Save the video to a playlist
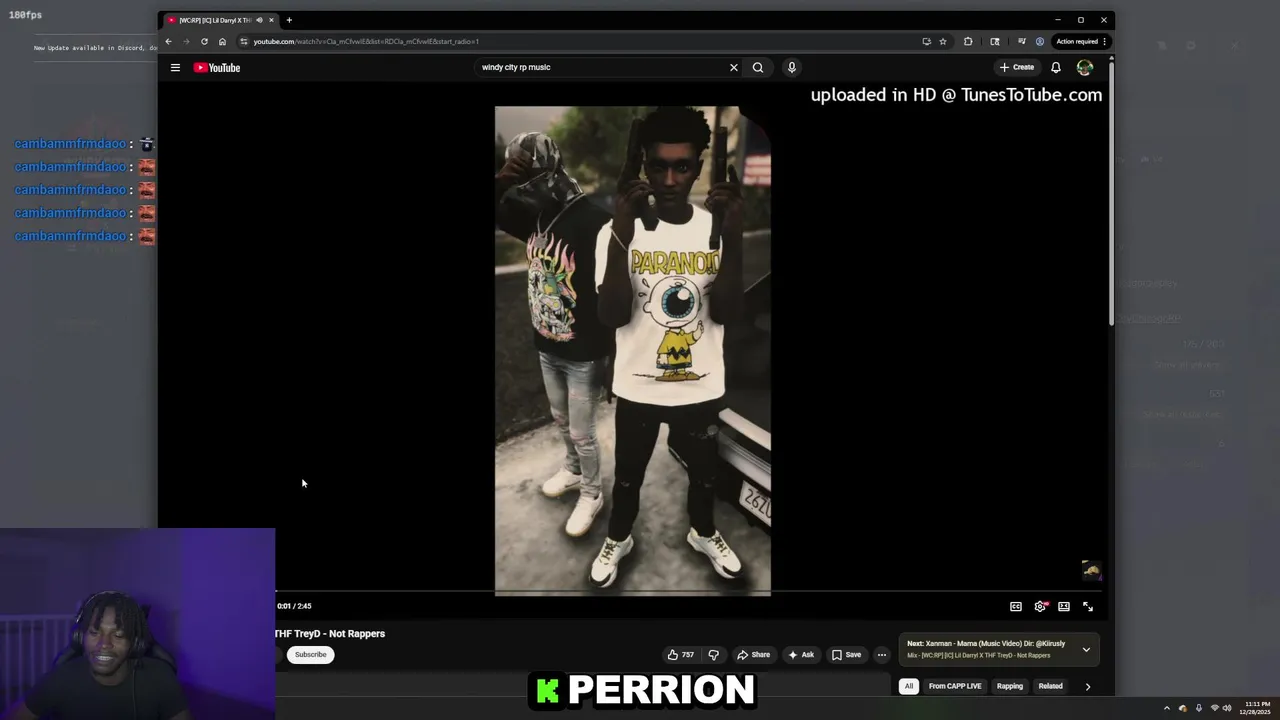The width and height of the screenshot is (1280, 720). (846, 655)
